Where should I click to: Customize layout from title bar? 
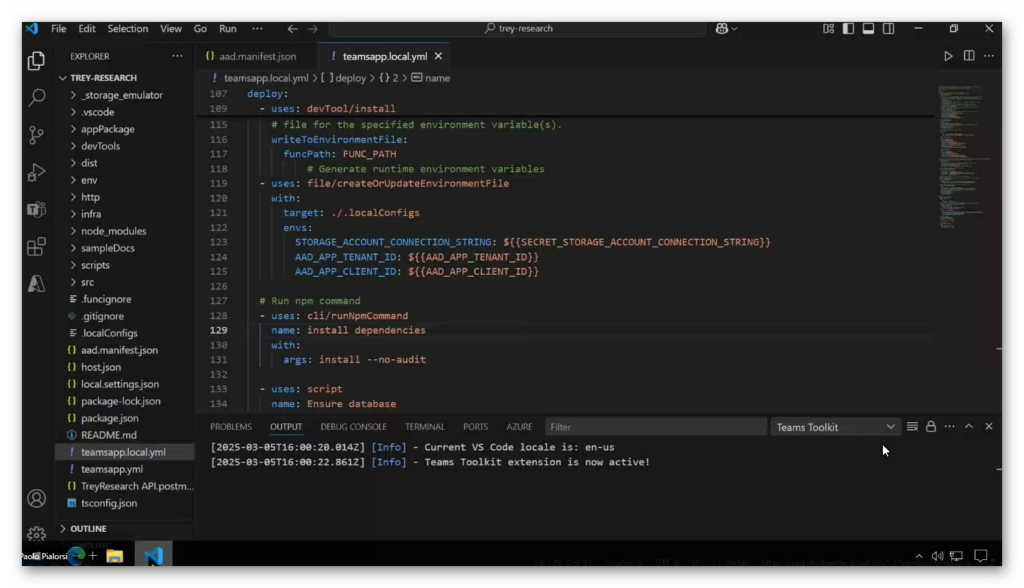click(828, 29)
